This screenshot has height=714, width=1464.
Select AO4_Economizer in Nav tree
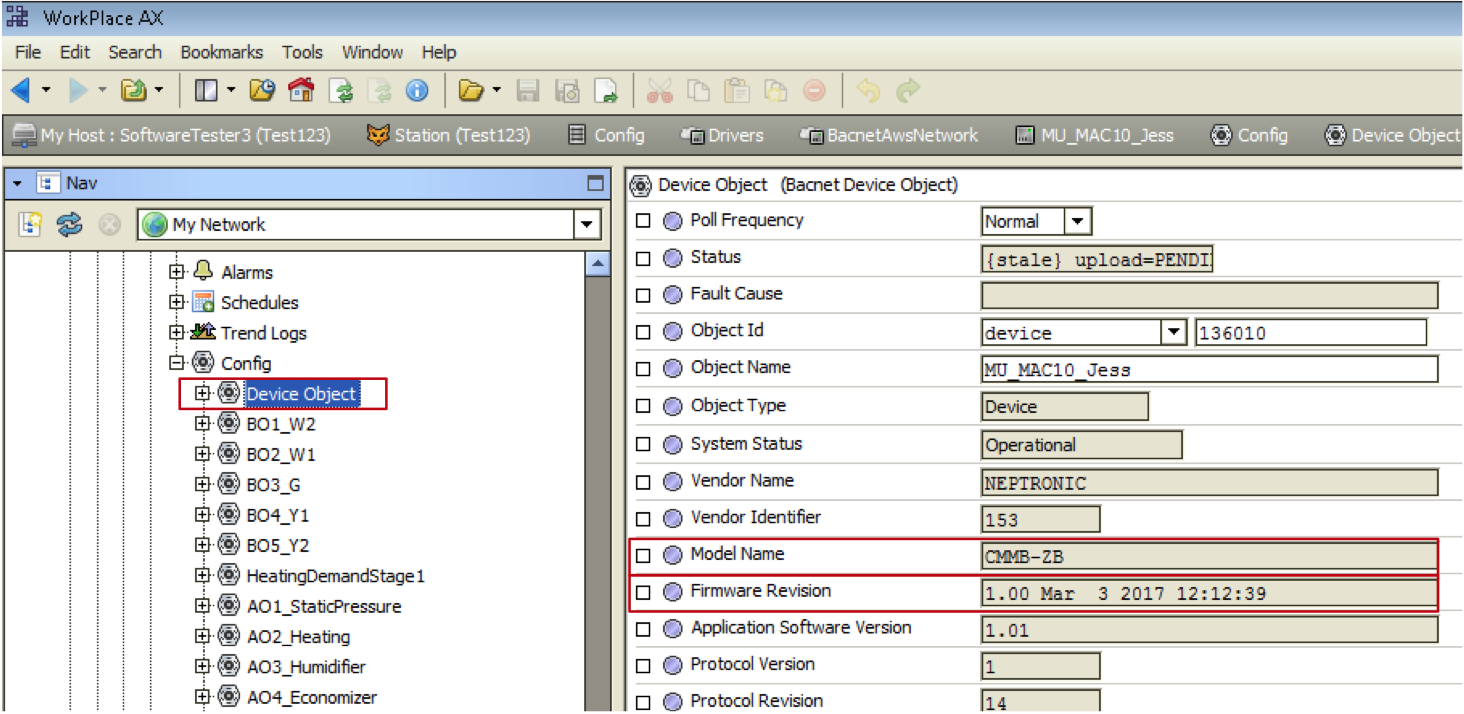[311, 697]
